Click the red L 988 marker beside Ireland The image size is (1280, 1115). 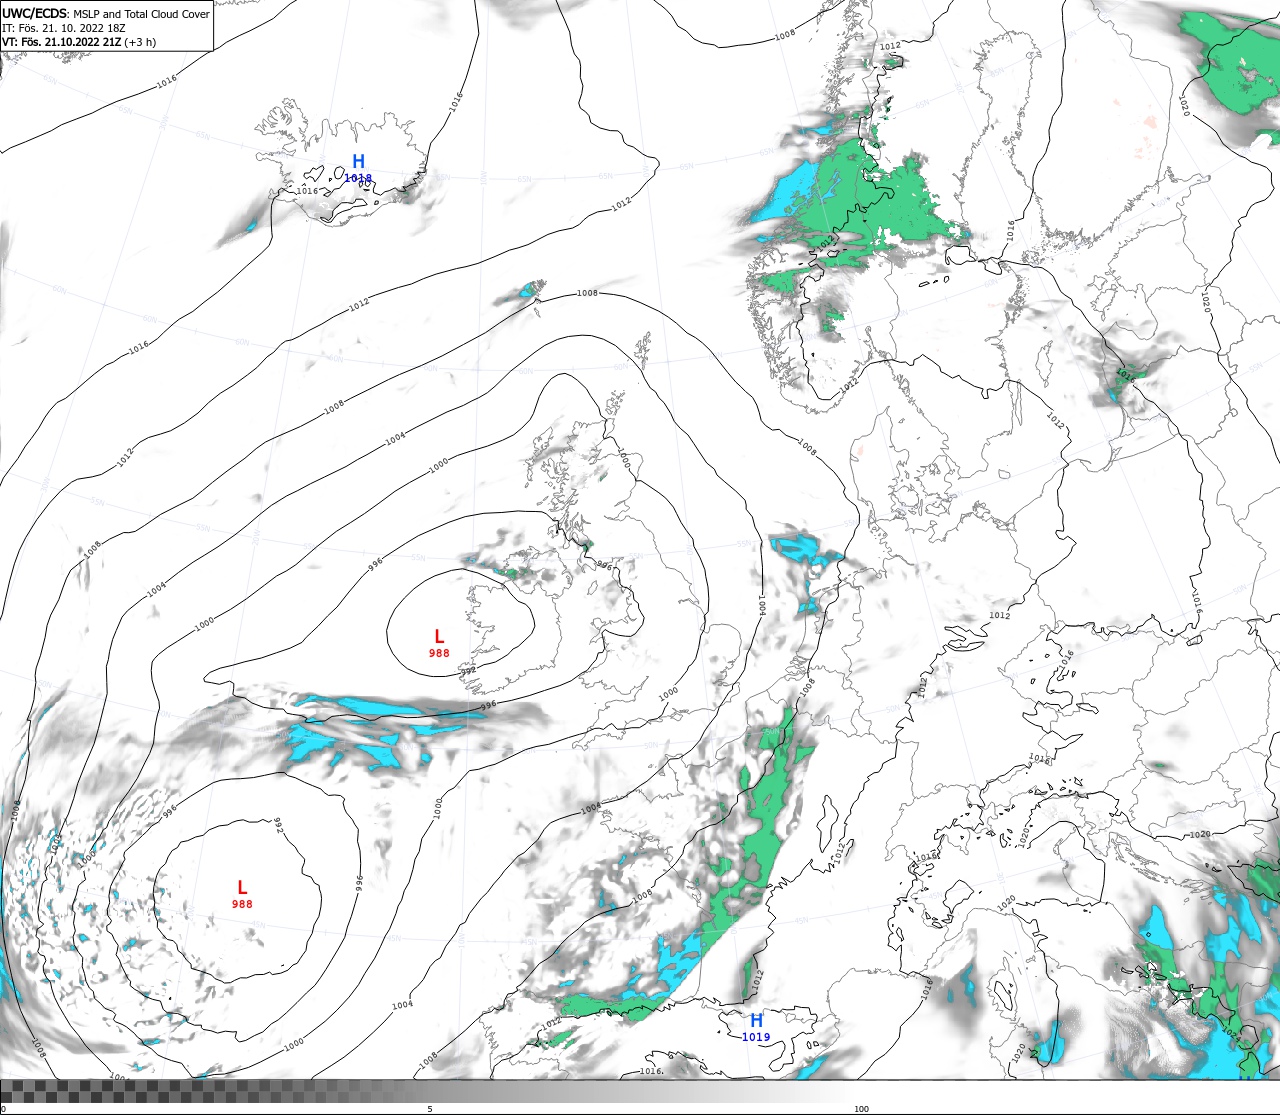[x=439, y=643]
